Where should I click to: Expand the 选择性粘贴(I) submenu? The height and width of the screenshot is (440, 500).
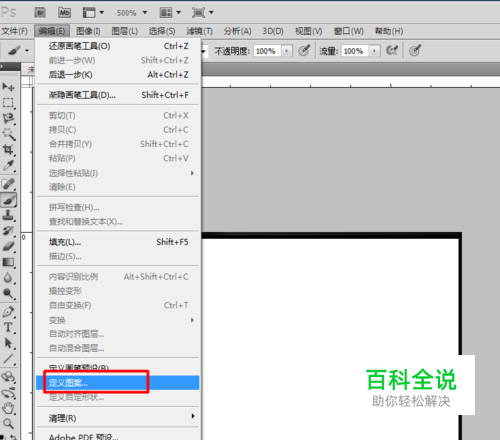click(118, 173)
